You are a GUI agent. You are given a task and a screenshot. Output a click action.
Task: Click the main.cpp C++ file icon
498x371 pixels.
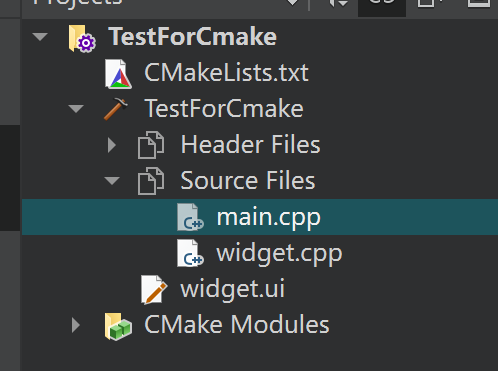coord(190,217)
